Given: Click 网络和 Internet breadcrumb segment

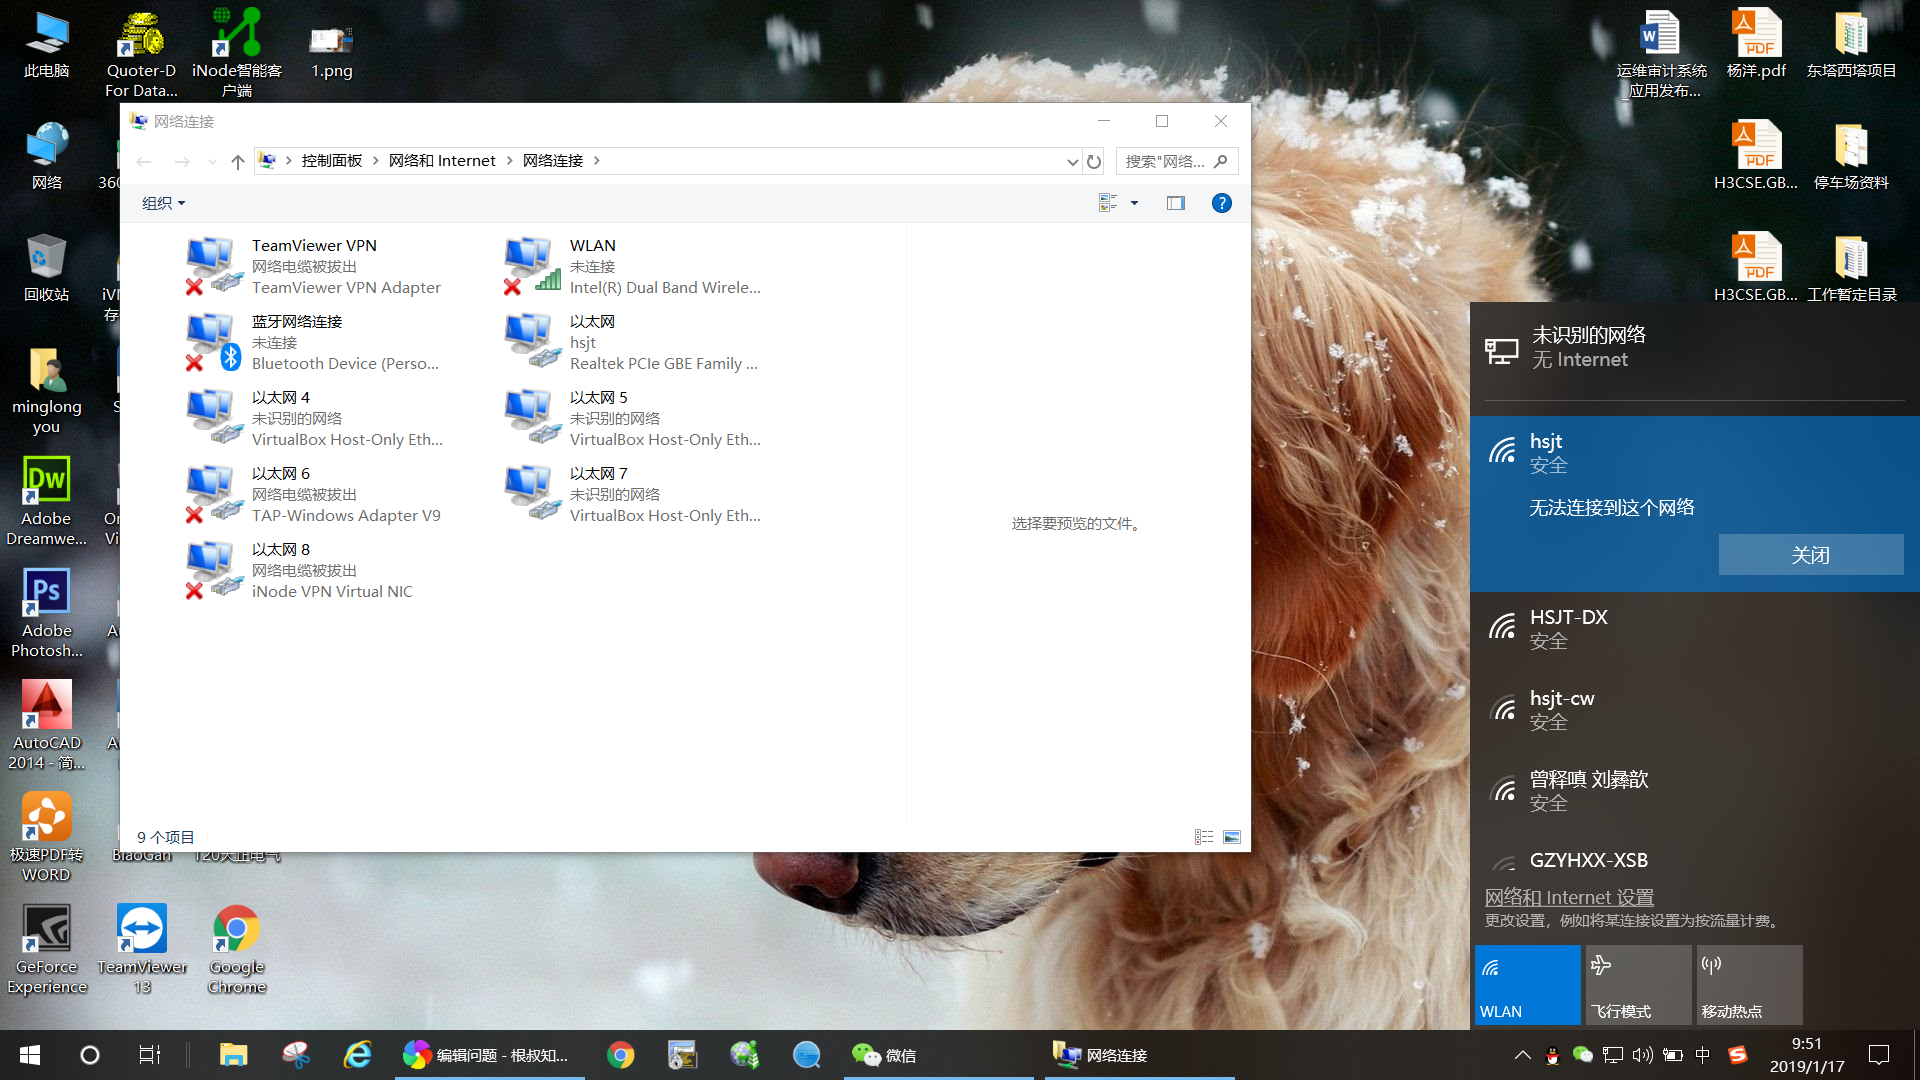Looking at the screenshot, I should [x=442, y=161].
